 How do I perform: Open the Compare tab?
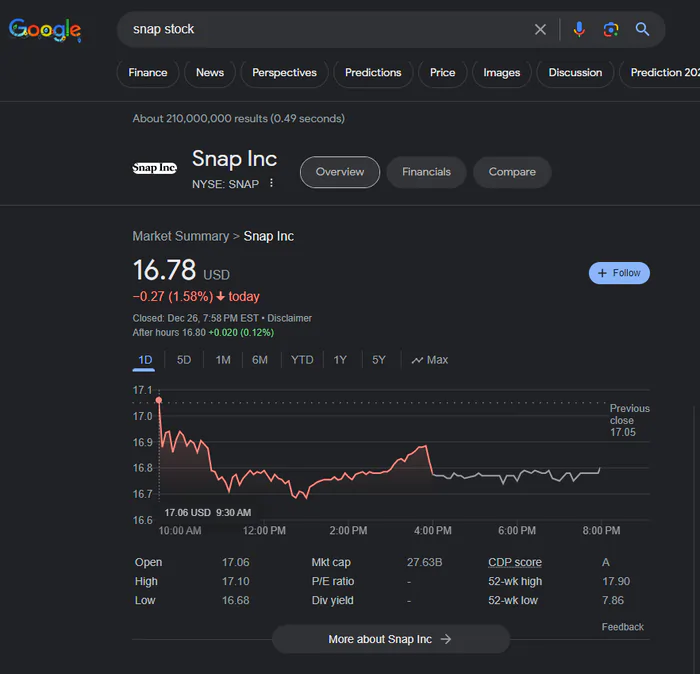click(x=512, y=172)
